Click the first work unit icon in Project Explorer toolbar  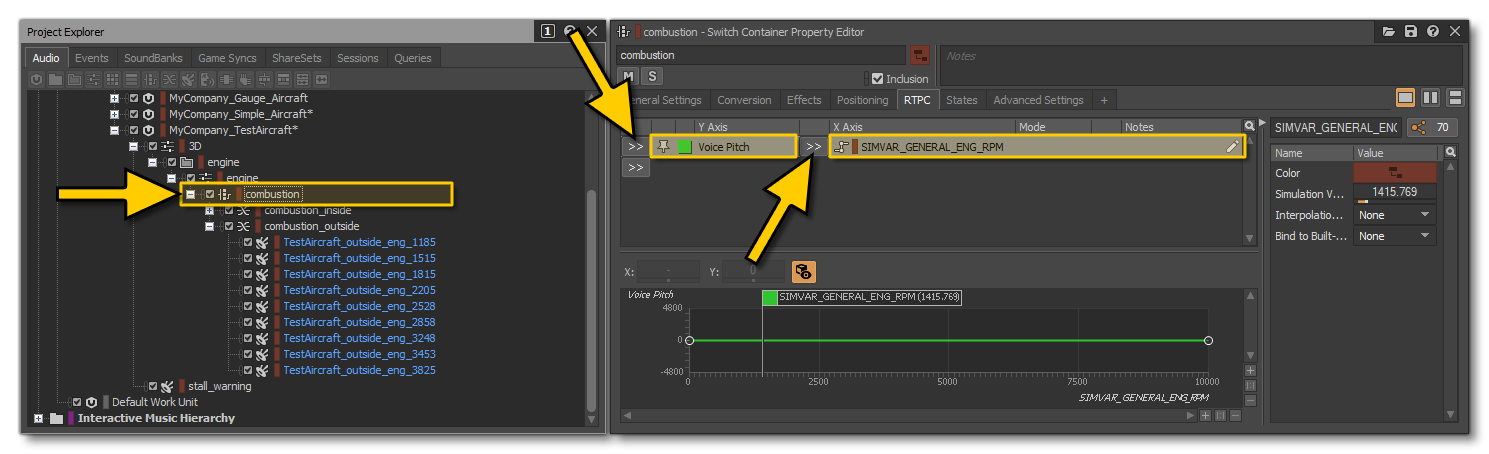(37, 79)
